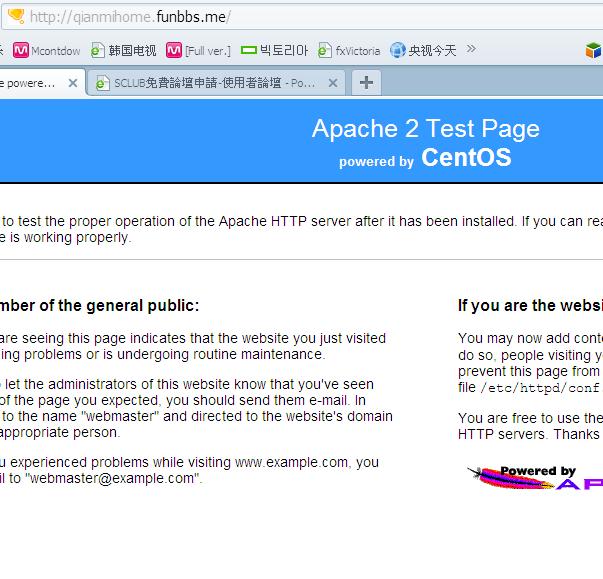The width and height of the screenshot is (603, 579).
Task: Click the page icon beside fxVictoria
Action: [x=325, y=50]
